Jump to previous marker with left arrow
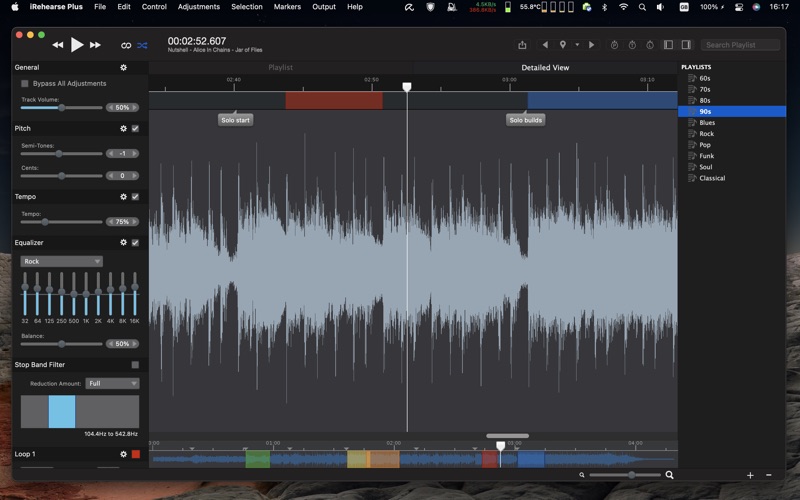Image resolution: width=800 pixels, height=500 pixels. [545, 45]
